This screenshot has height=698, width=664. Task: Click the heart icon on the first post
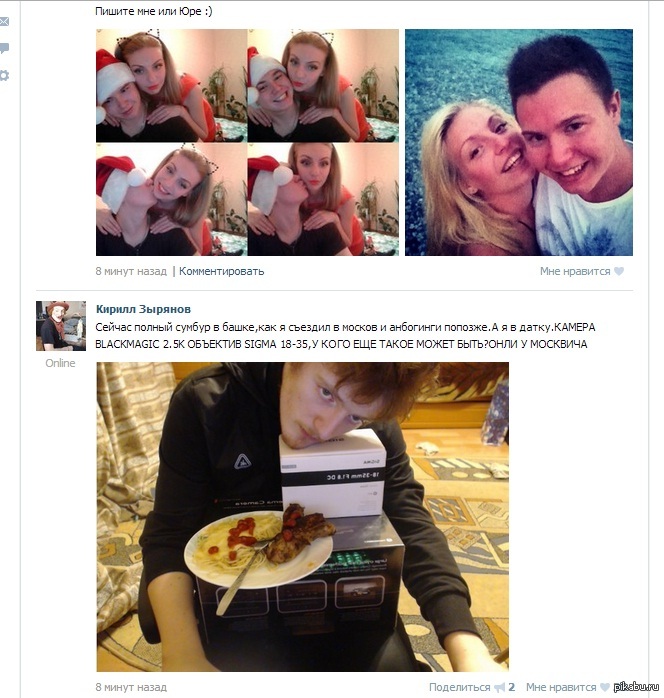[619, 271]
